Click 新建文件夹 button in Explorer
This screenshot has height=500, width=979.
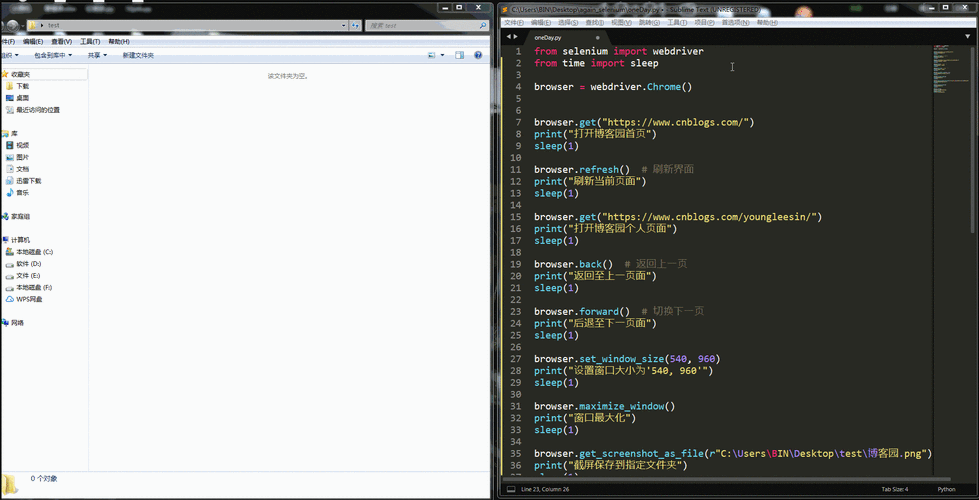point(138,56)
